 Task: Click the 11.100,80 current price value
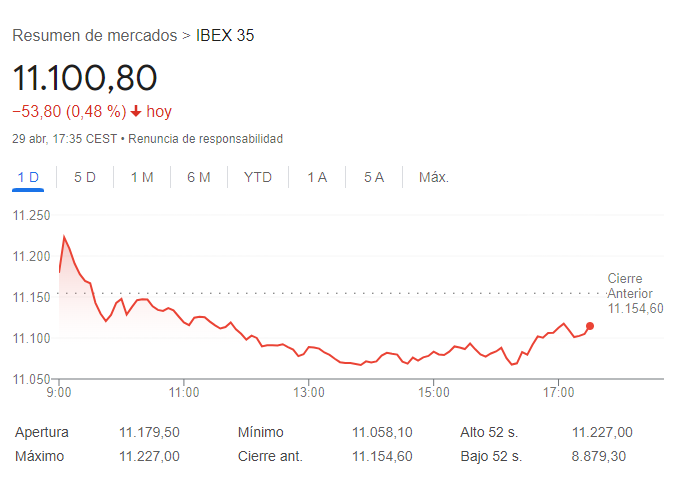84,78
